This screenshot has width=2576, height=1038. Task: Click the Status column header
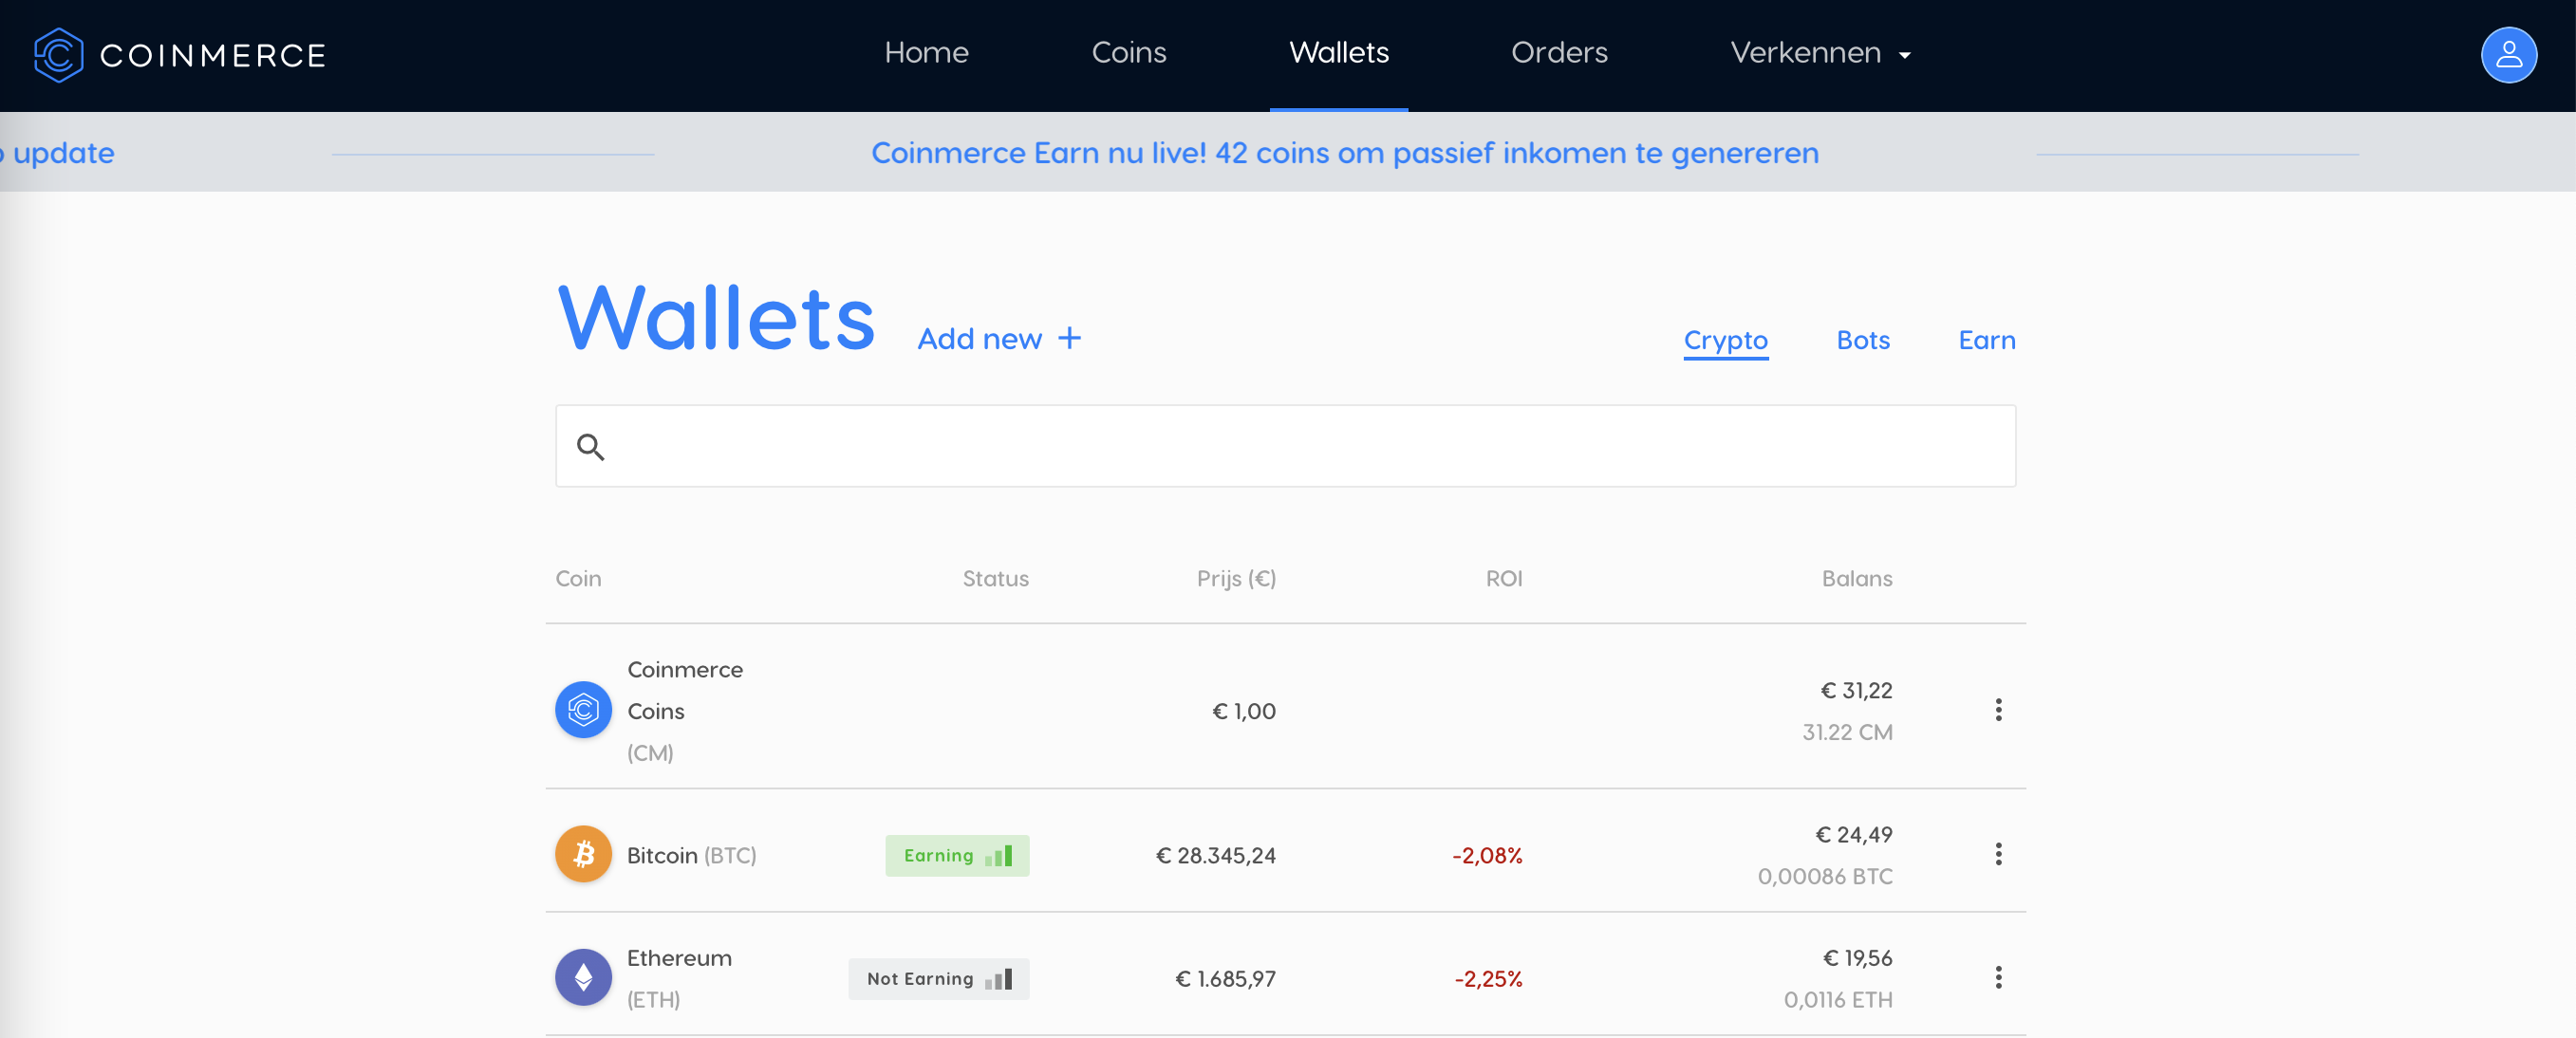pyautogui.click(x=995, y=579)
